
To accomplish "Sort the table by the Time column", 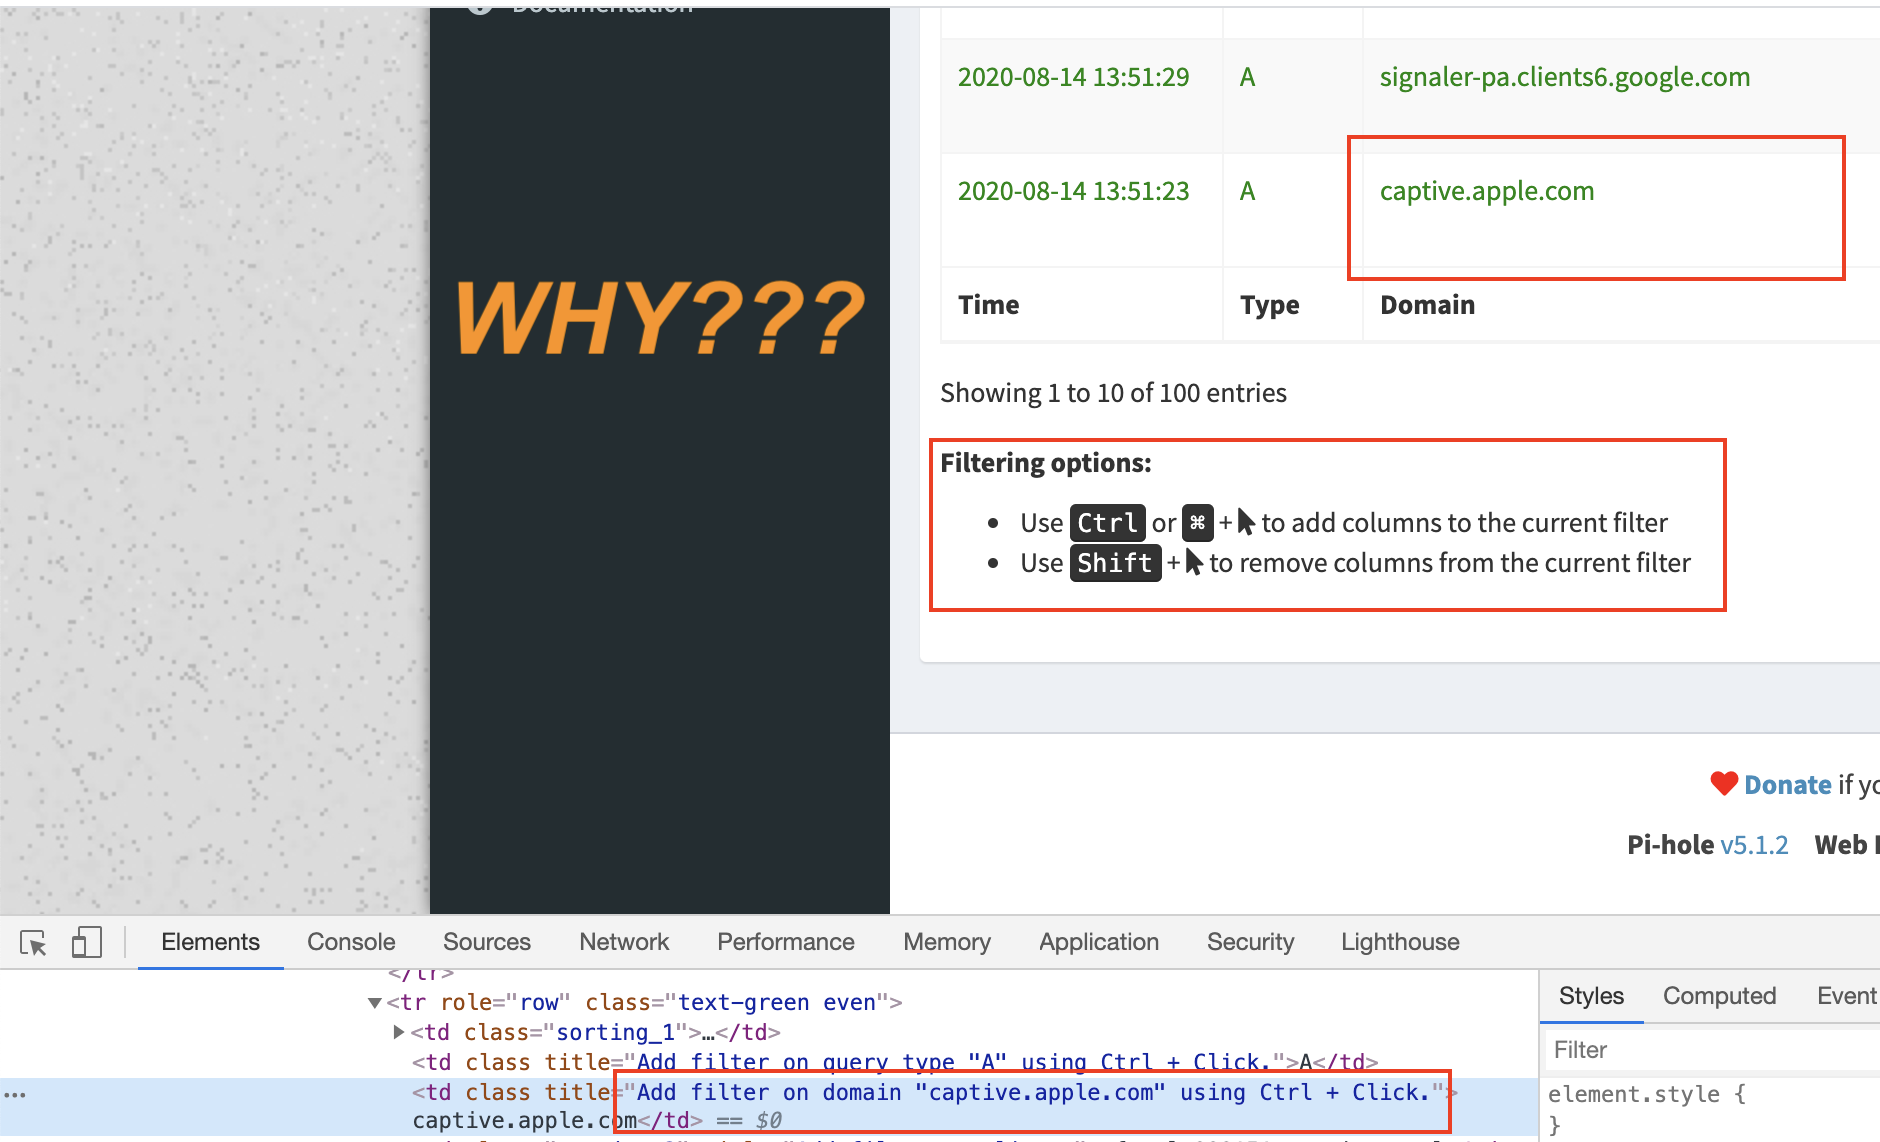I will point(988,304).
